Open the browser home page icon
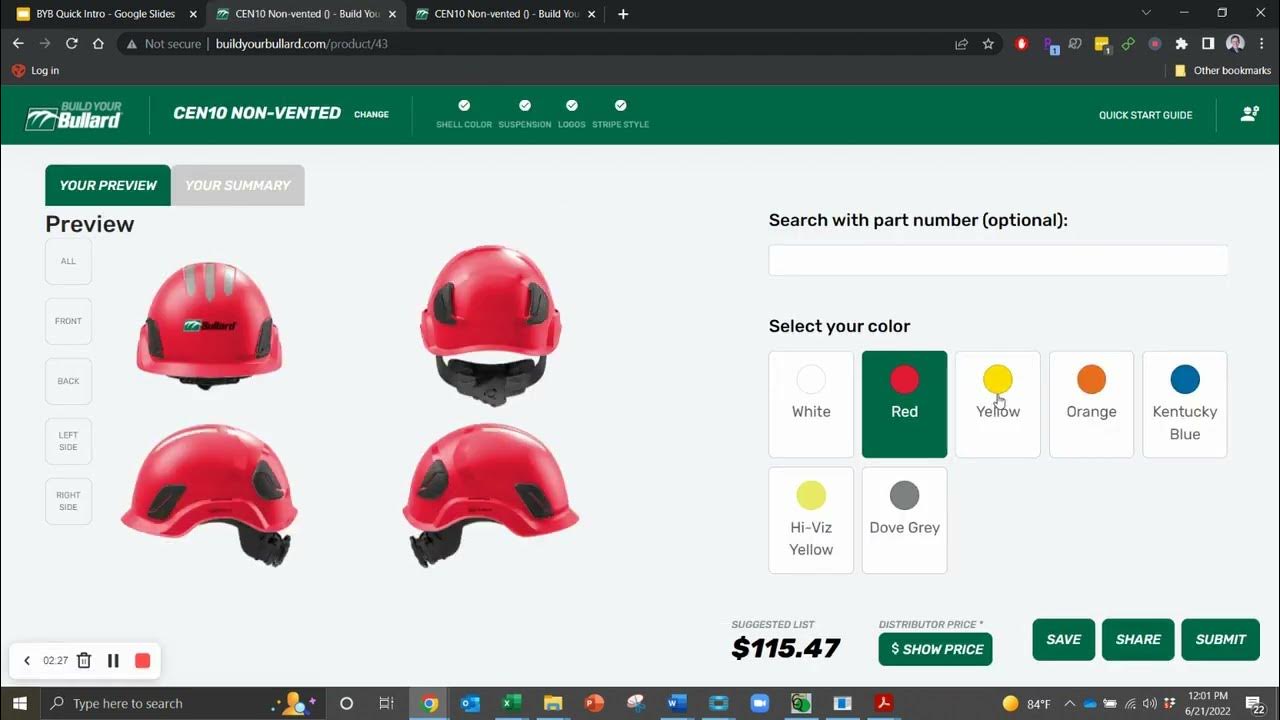The image size is (1280, 720). point(98,44)
